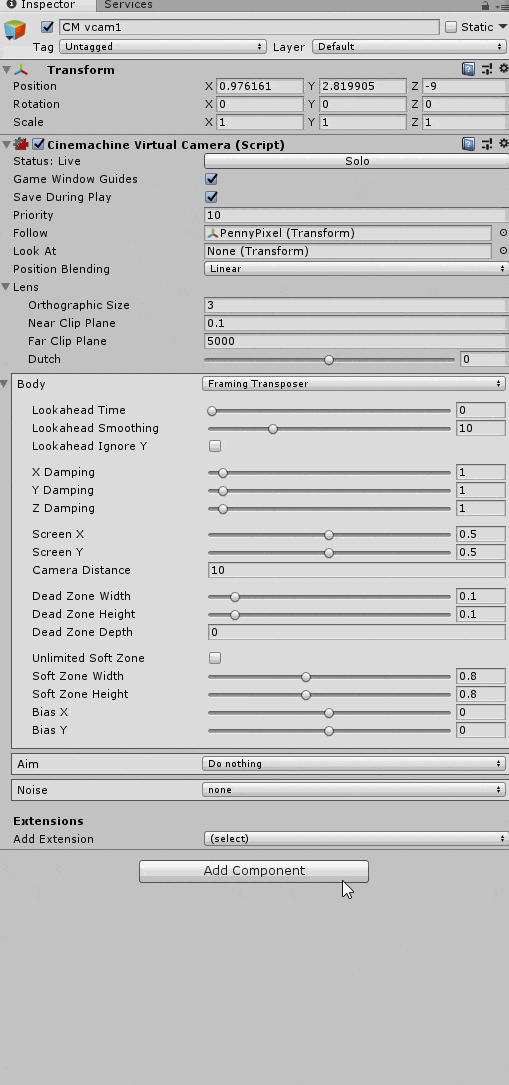Screen dimensions: 509x1085
Task: Open the Transform component gear settings menu
Action: click(x=503, y=69)
